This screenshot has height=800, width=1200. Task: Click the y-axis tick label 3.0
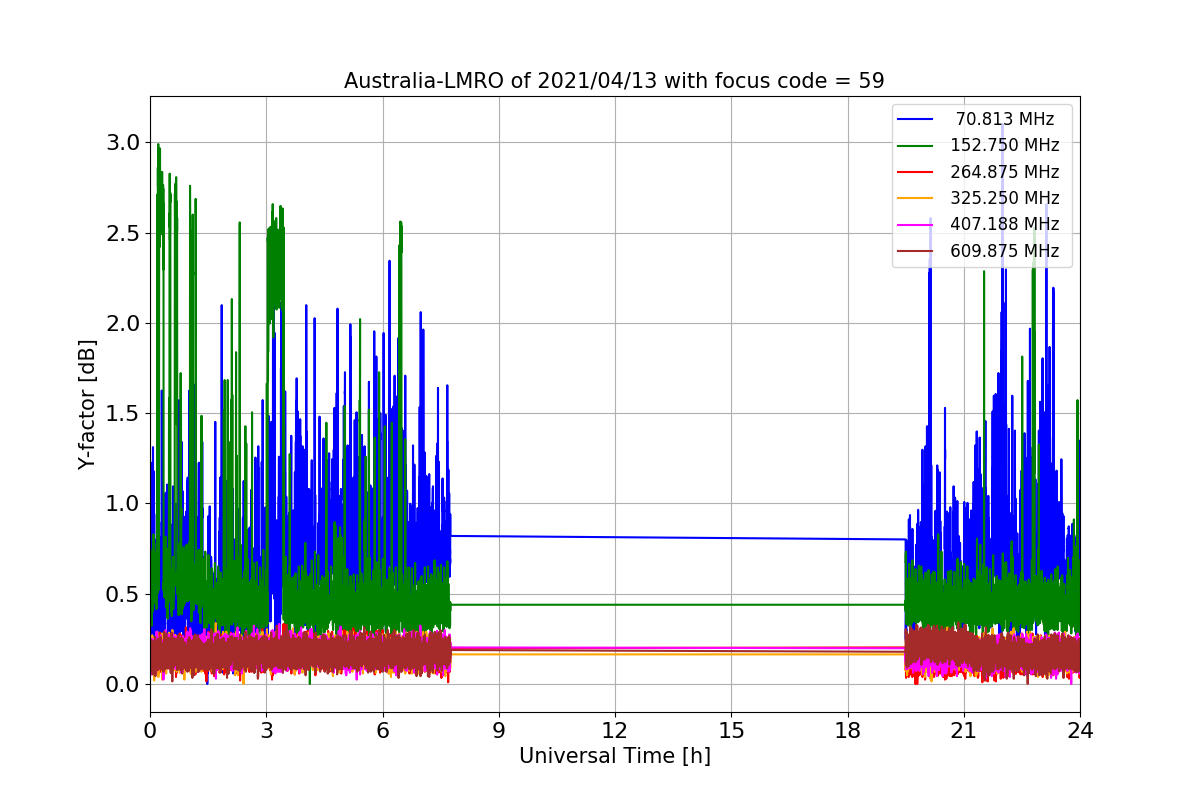click(123, 143)
